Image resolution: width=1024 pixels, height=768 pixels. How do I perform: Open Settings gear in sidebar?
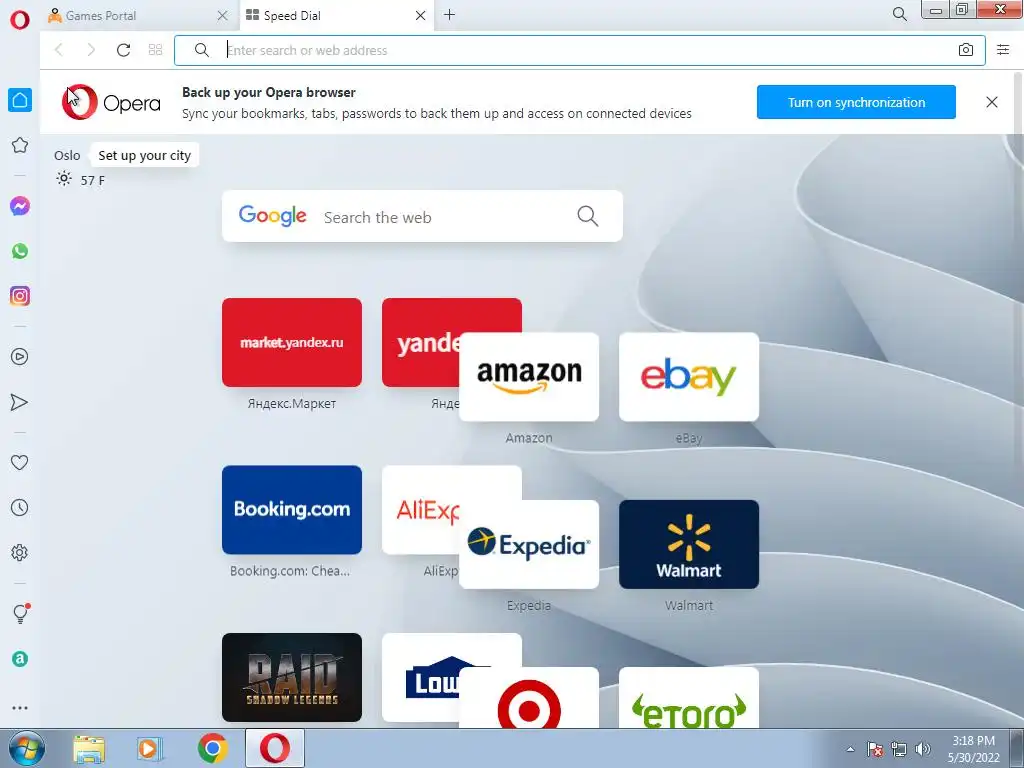20,552
